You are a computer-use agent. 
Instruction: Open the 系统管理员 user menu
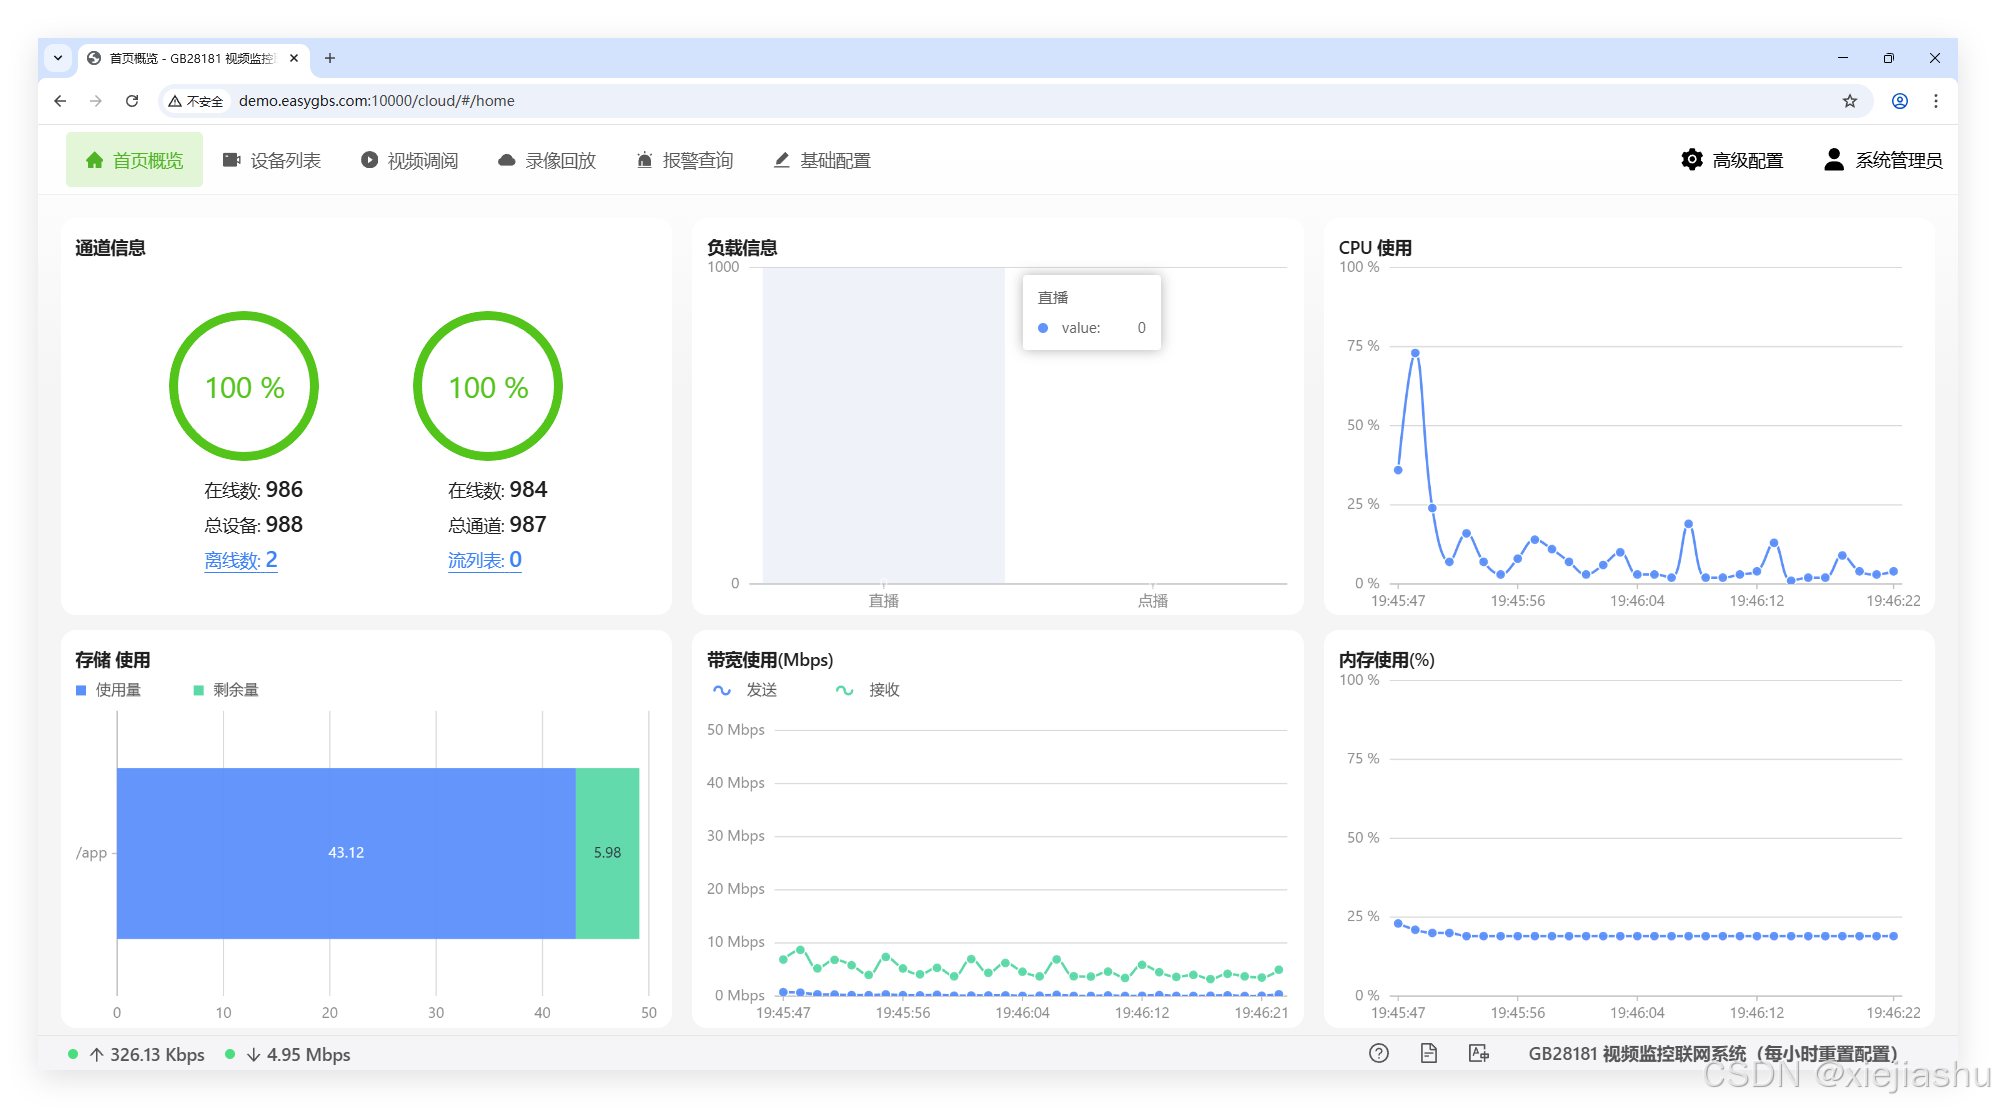point(1883,160)
